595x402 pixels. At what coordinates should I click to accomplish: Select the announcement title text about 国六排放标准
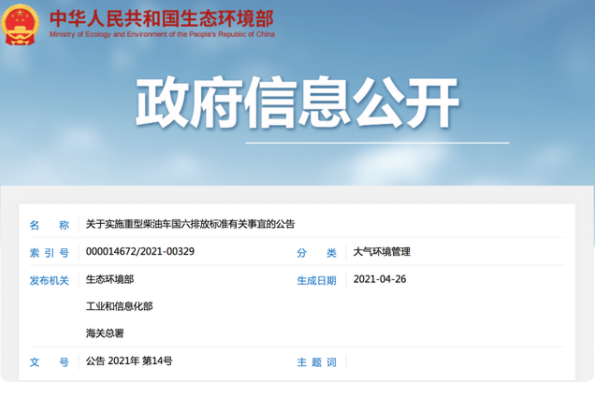point(190,224)
